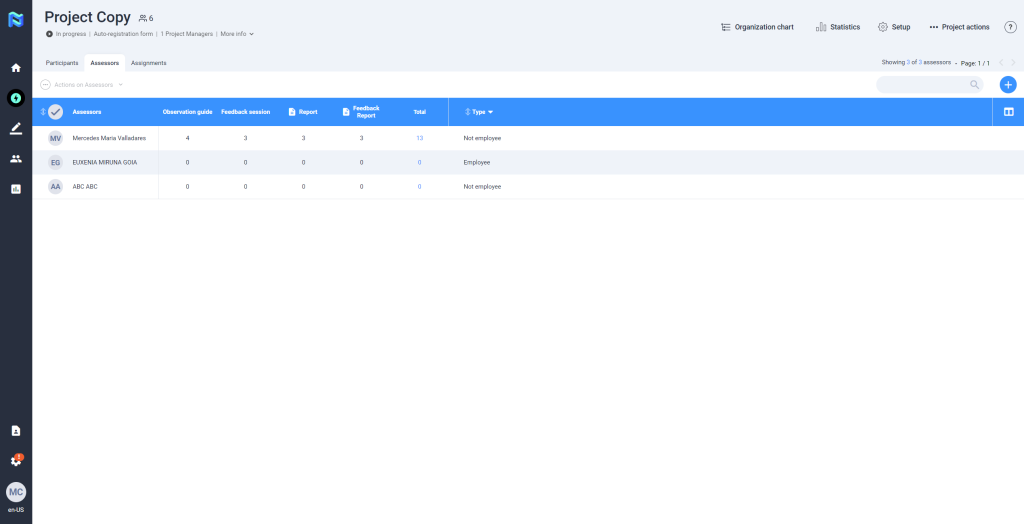Image resolution: width=1024 pixels, height=524 pixels.
Task: Click inside the assessor search field
Action: [920, 85]
